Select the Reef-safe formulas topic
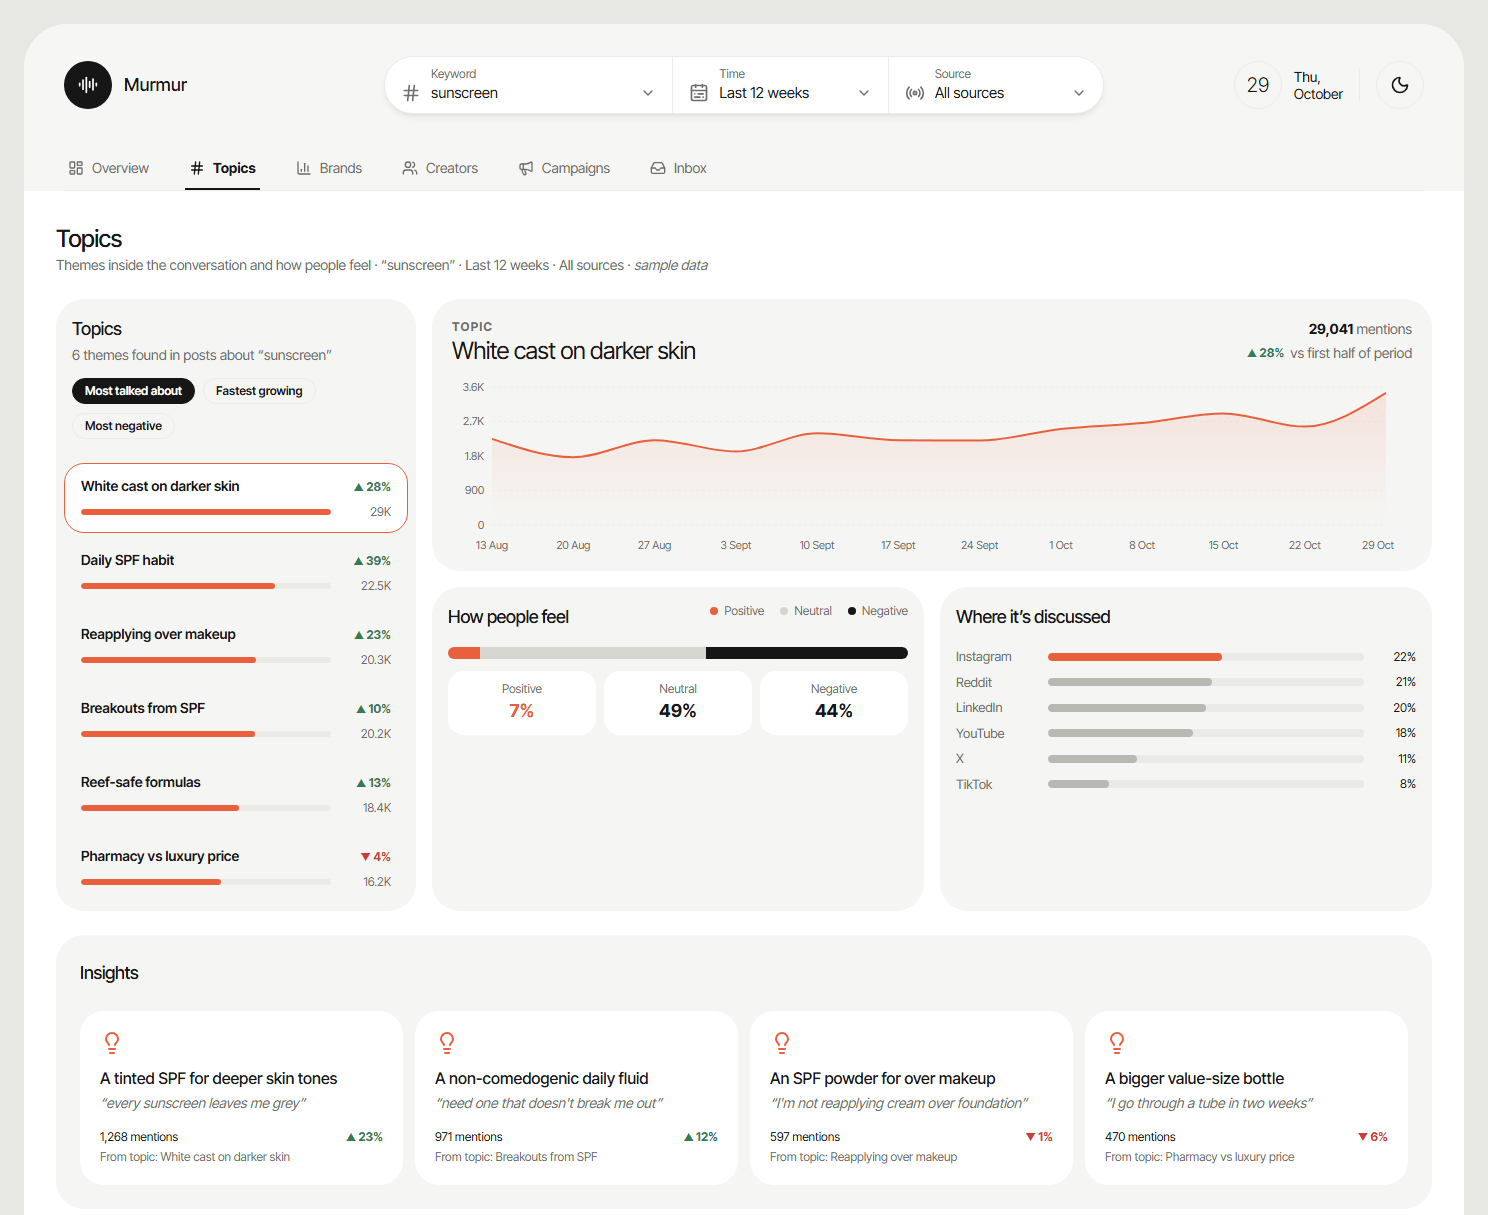The image size is (1488, 1215). pyautogui.click(x=236, y=794)
